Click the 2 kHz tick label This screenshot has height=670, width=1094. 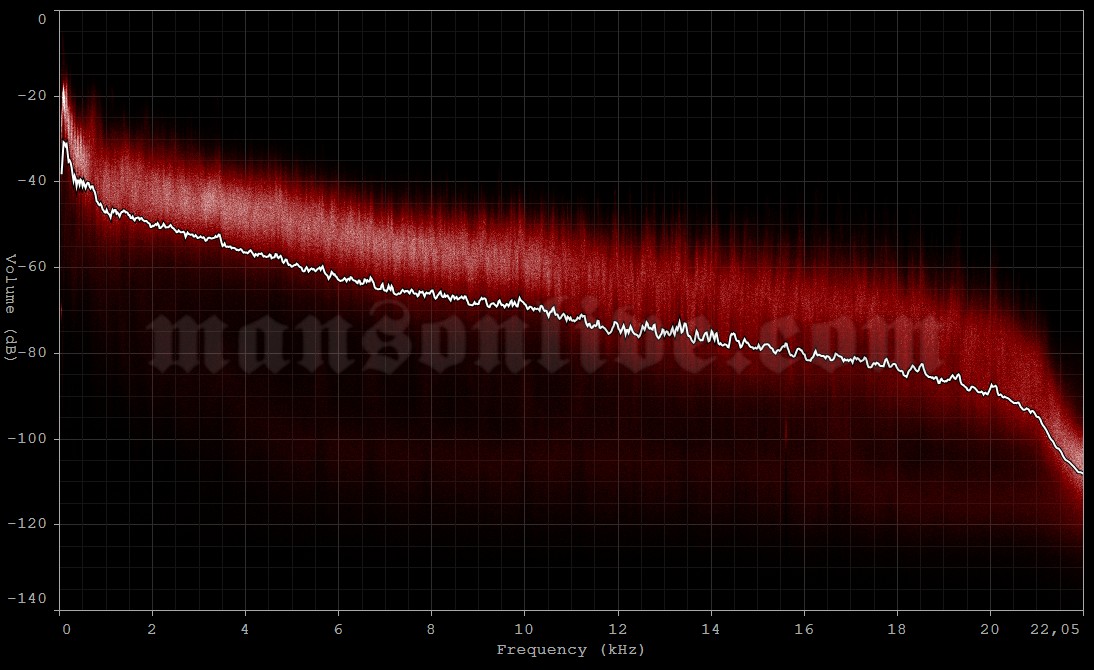pyautogui.click(x=152, y=629)
